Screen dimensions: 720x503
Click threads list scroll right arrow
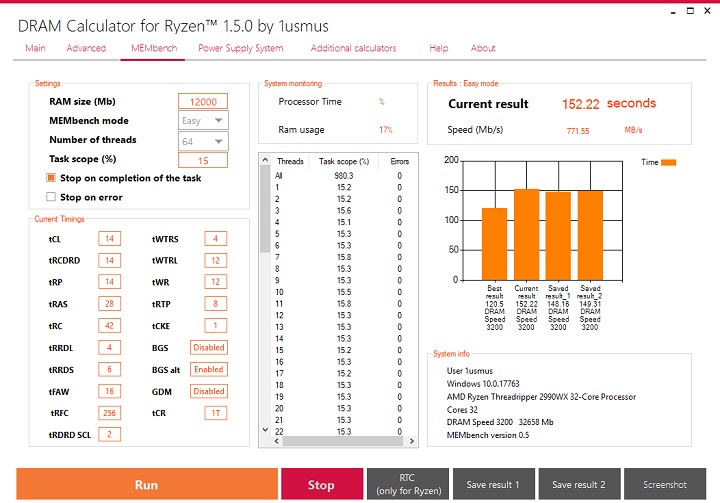point(411,441)
